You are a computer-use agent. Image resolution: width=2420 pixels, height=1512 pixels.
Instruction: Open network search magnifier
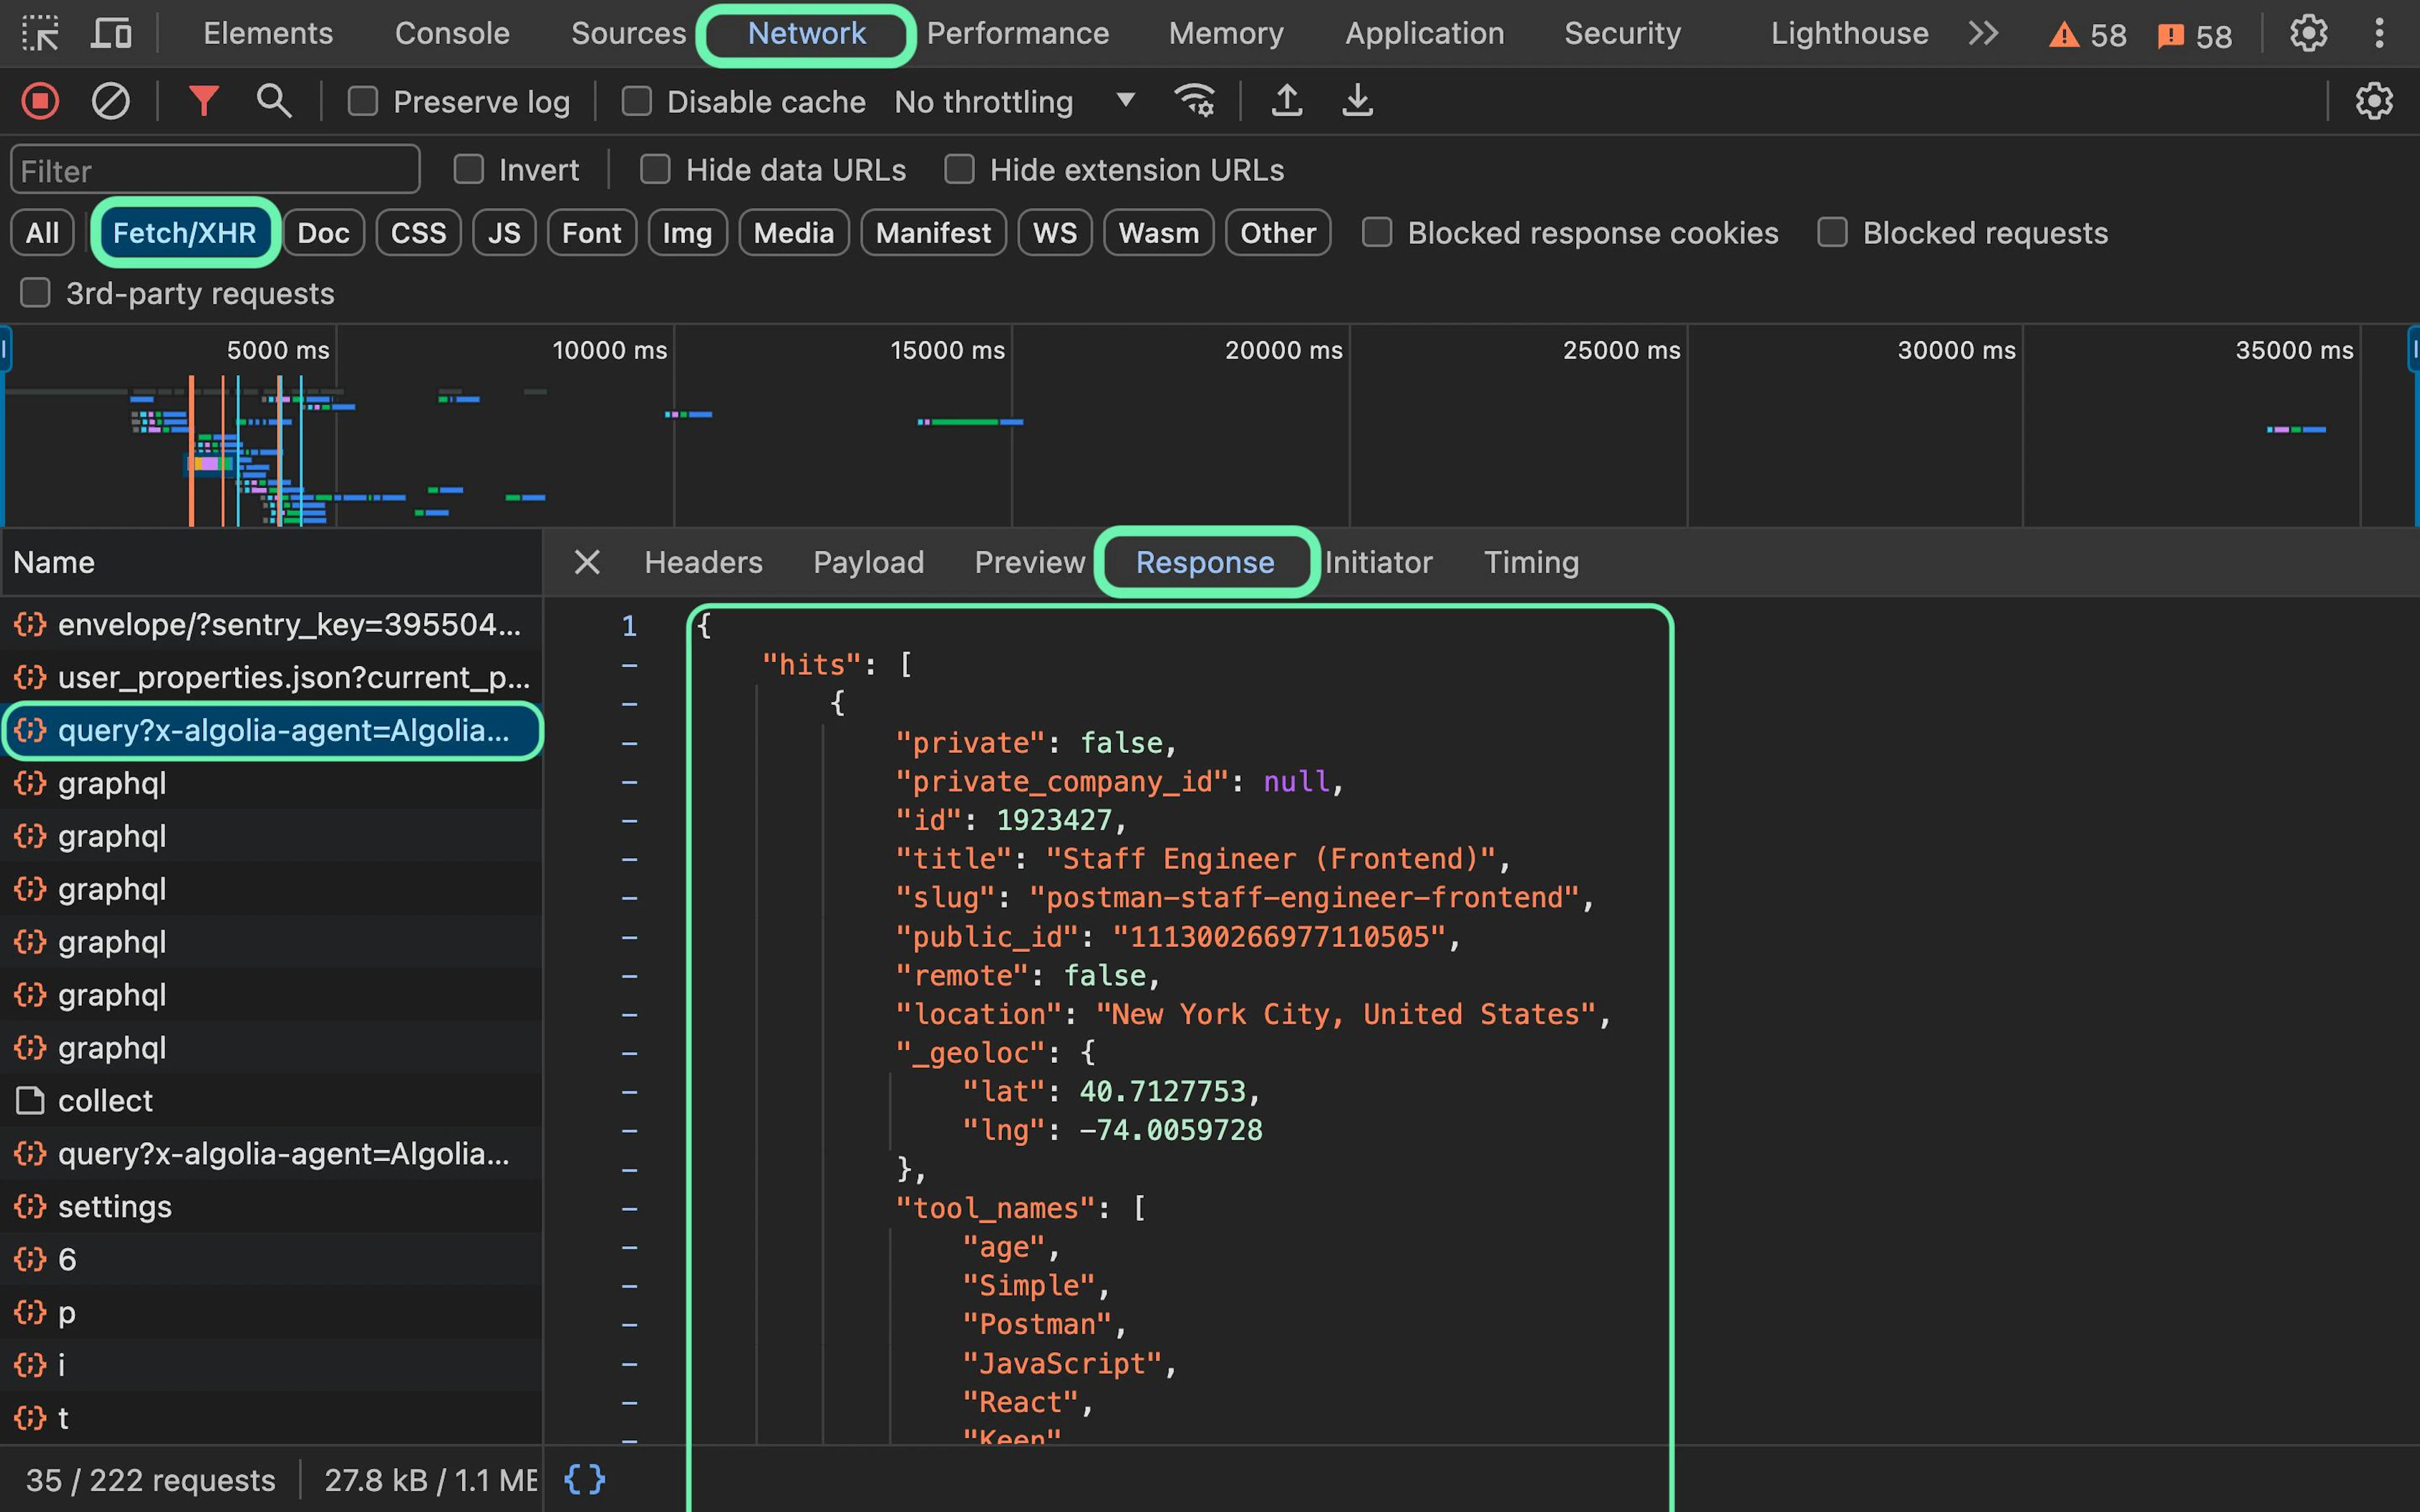pyautogui.click(x=273, y=101)
